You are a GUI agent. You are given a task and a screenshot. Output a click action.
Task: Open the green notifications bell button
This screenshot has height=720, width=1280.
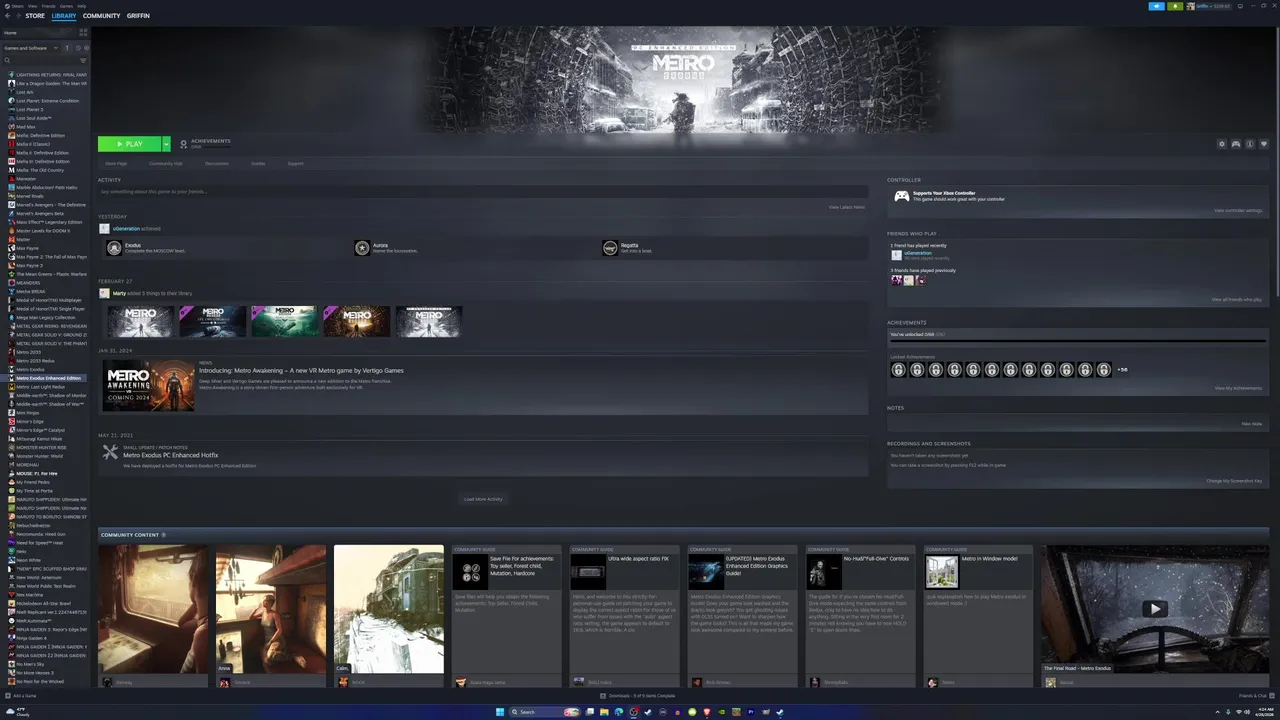pos(1175,6)
